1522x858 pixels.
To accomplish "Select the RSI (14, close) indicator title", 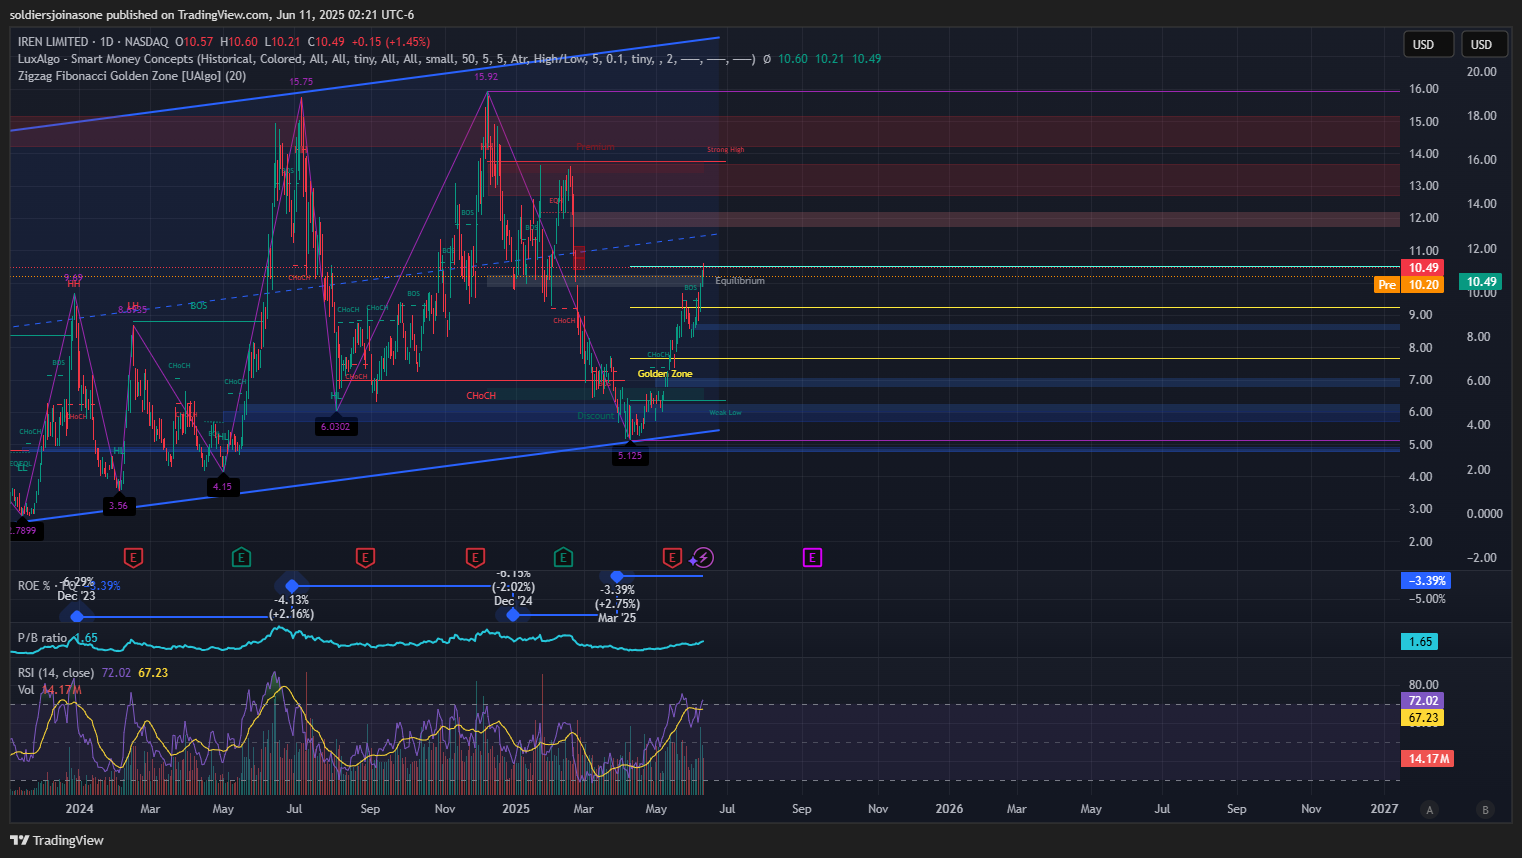I will coord(56,672).
